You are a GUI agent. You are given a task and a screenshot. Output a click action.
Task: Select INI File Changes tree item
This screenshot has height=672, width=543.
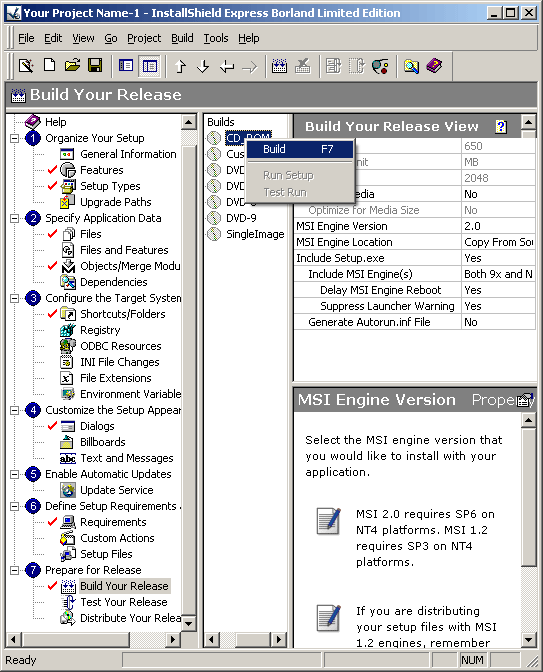tap(120, 362)
